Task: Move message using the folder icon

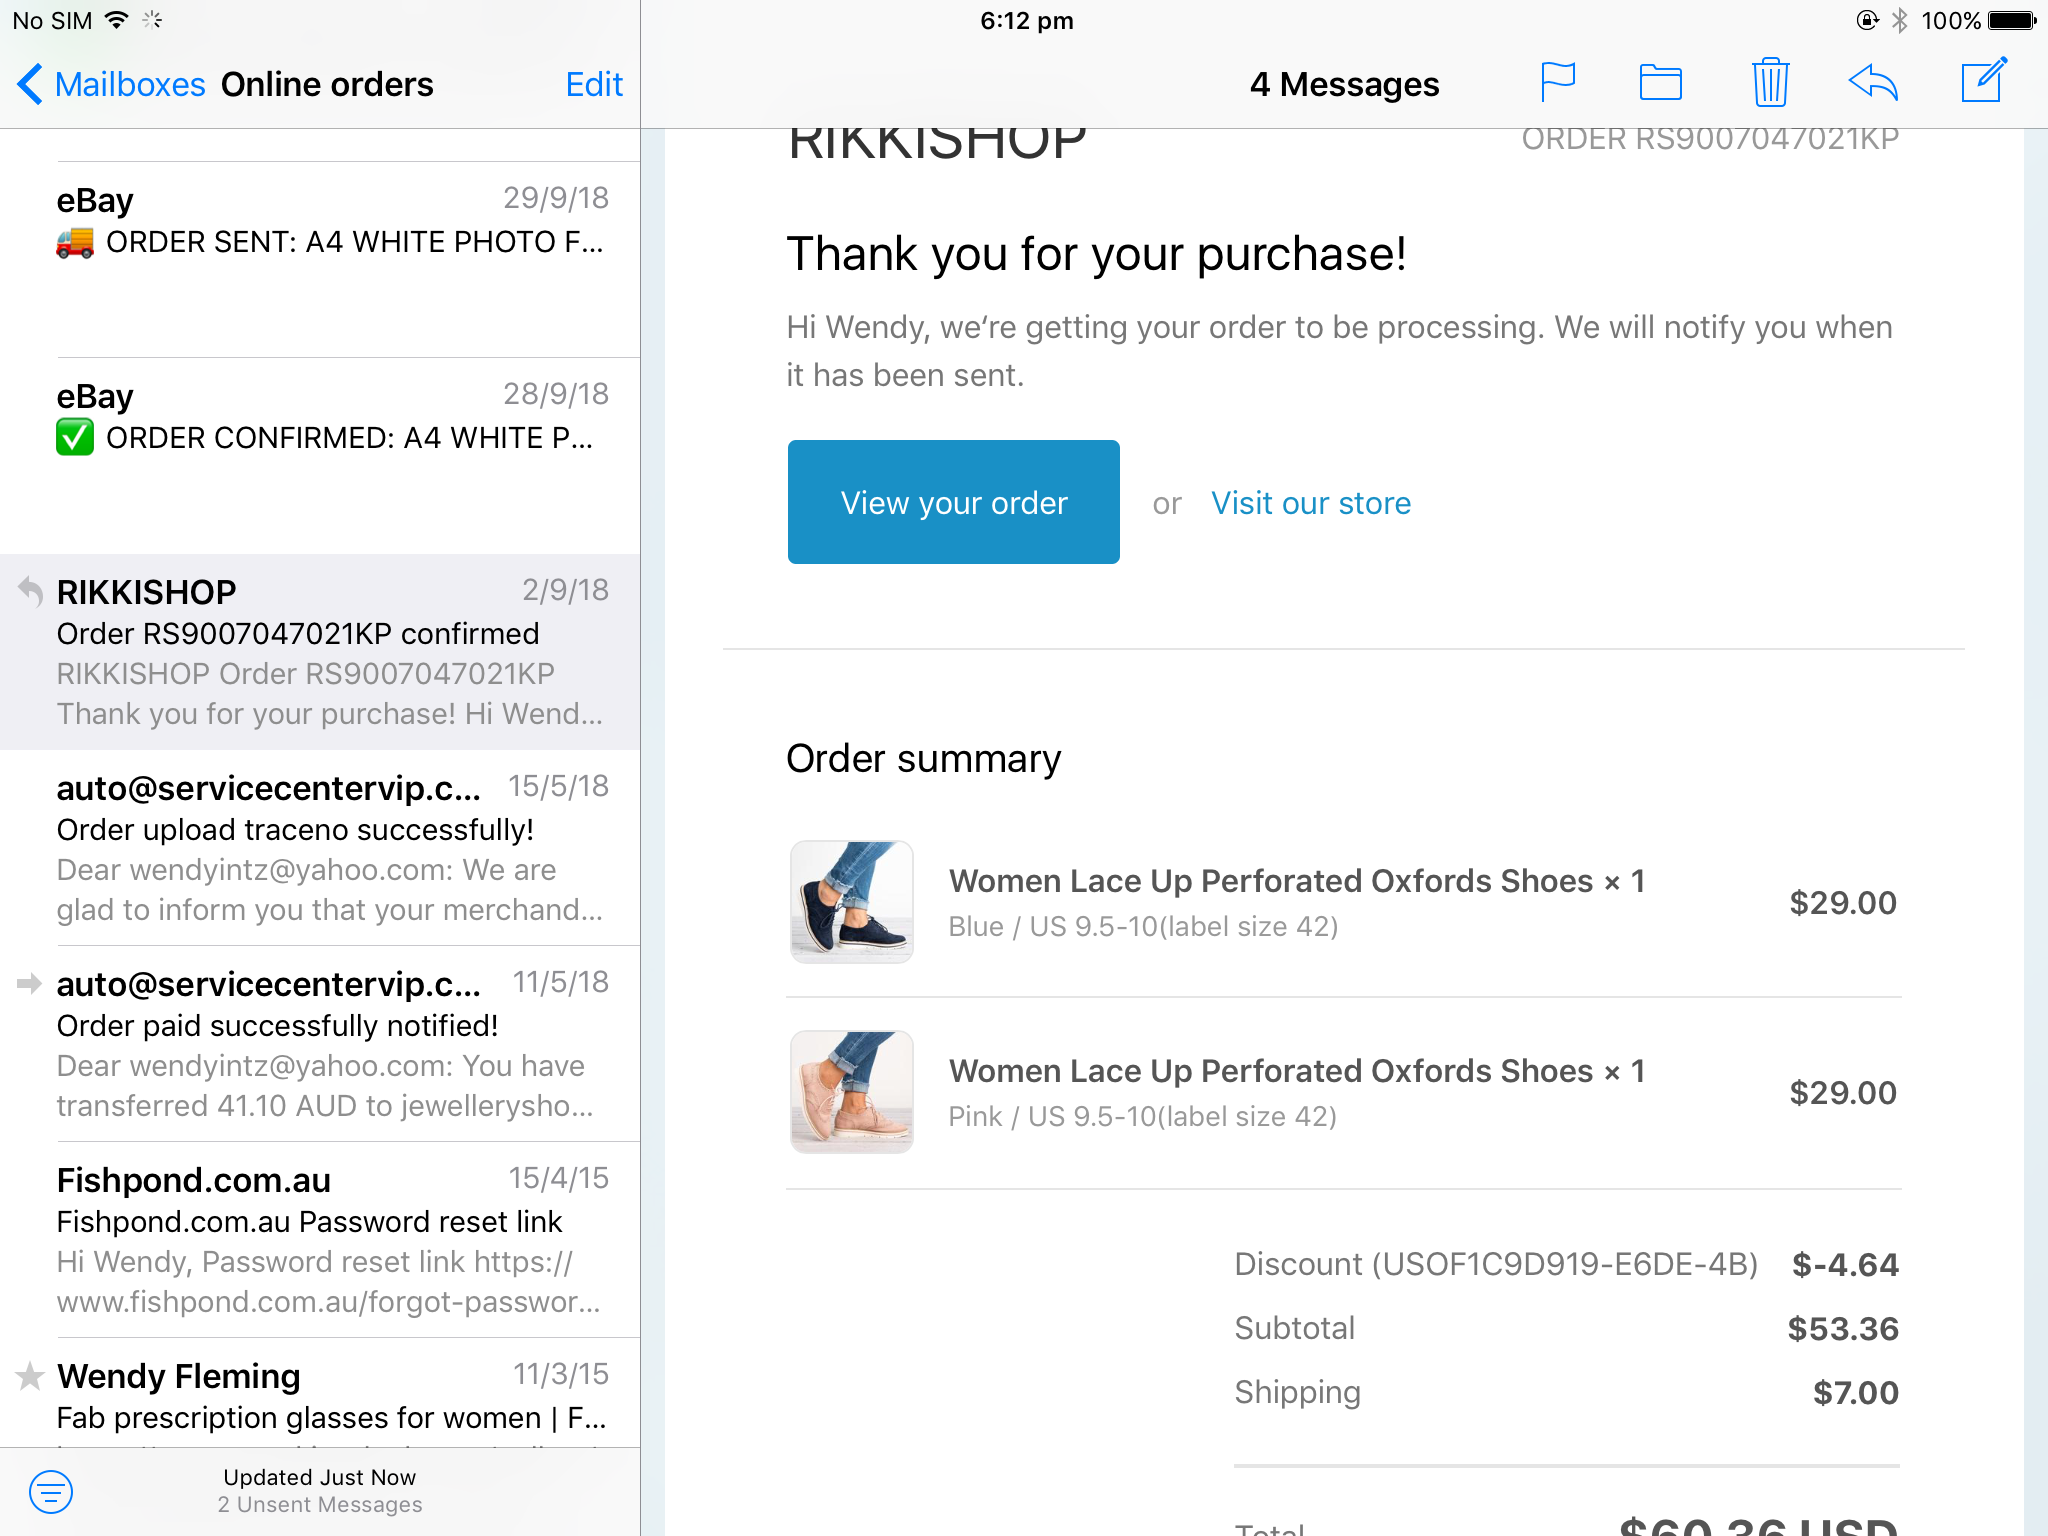Action: [x=1660, y=83]
